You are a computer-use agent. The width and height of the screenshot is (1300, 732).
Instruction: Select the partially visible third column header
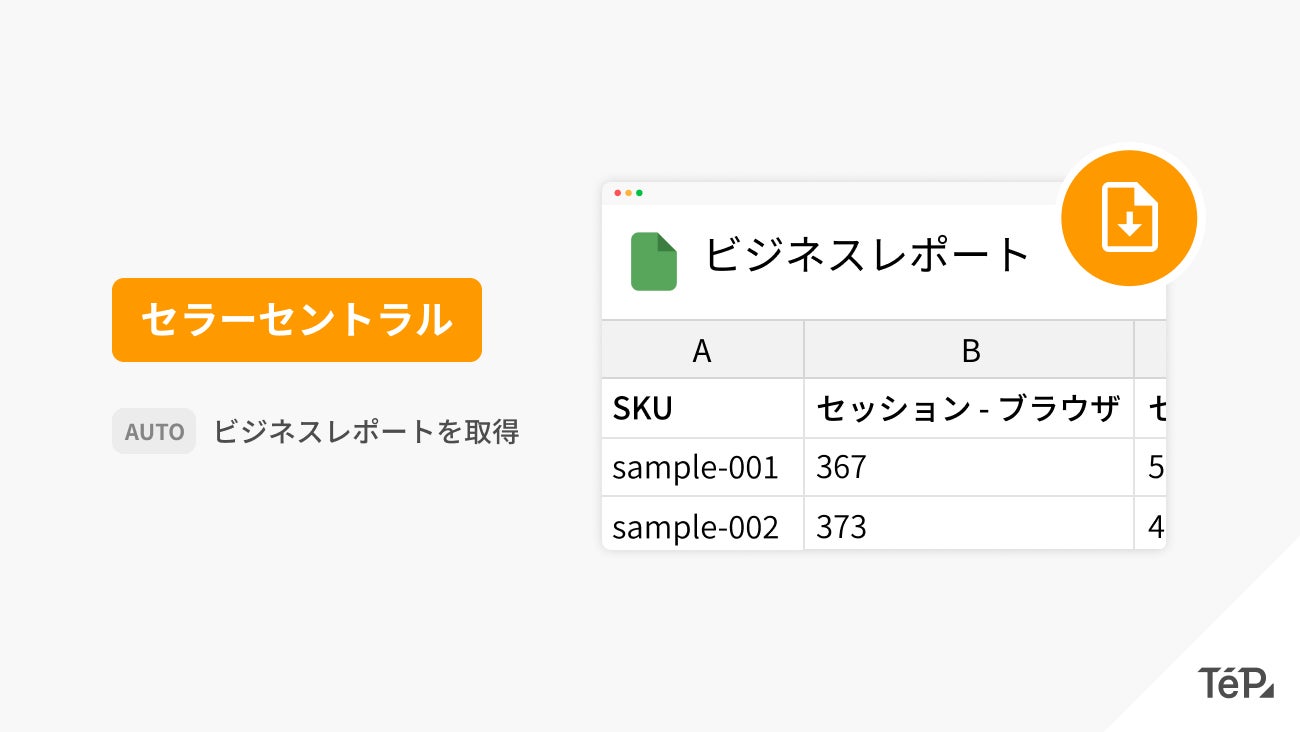(x=1150, y=350)
